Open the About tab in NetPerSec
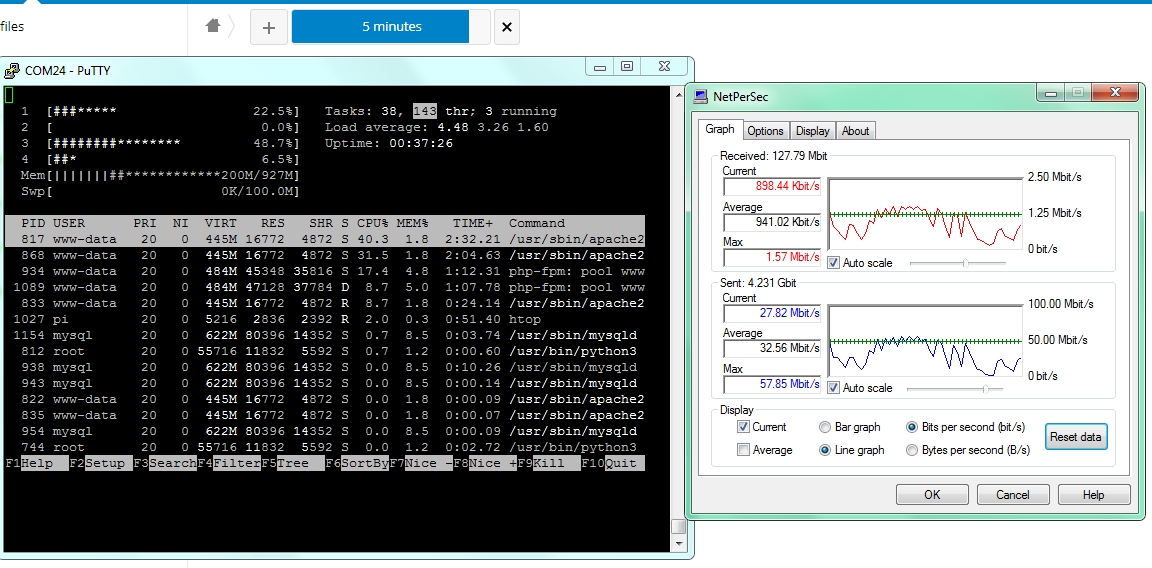This screenshot has height=568, width=1152. pos(855,131)
